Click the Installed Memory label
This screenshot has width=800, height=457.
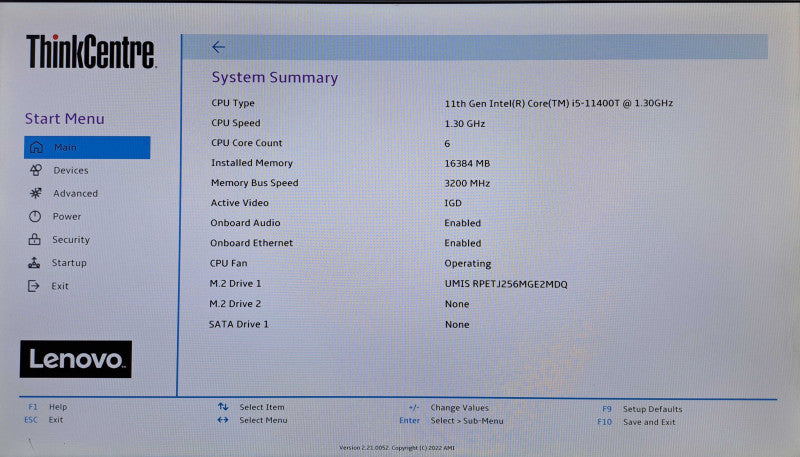tap(252, 163)
